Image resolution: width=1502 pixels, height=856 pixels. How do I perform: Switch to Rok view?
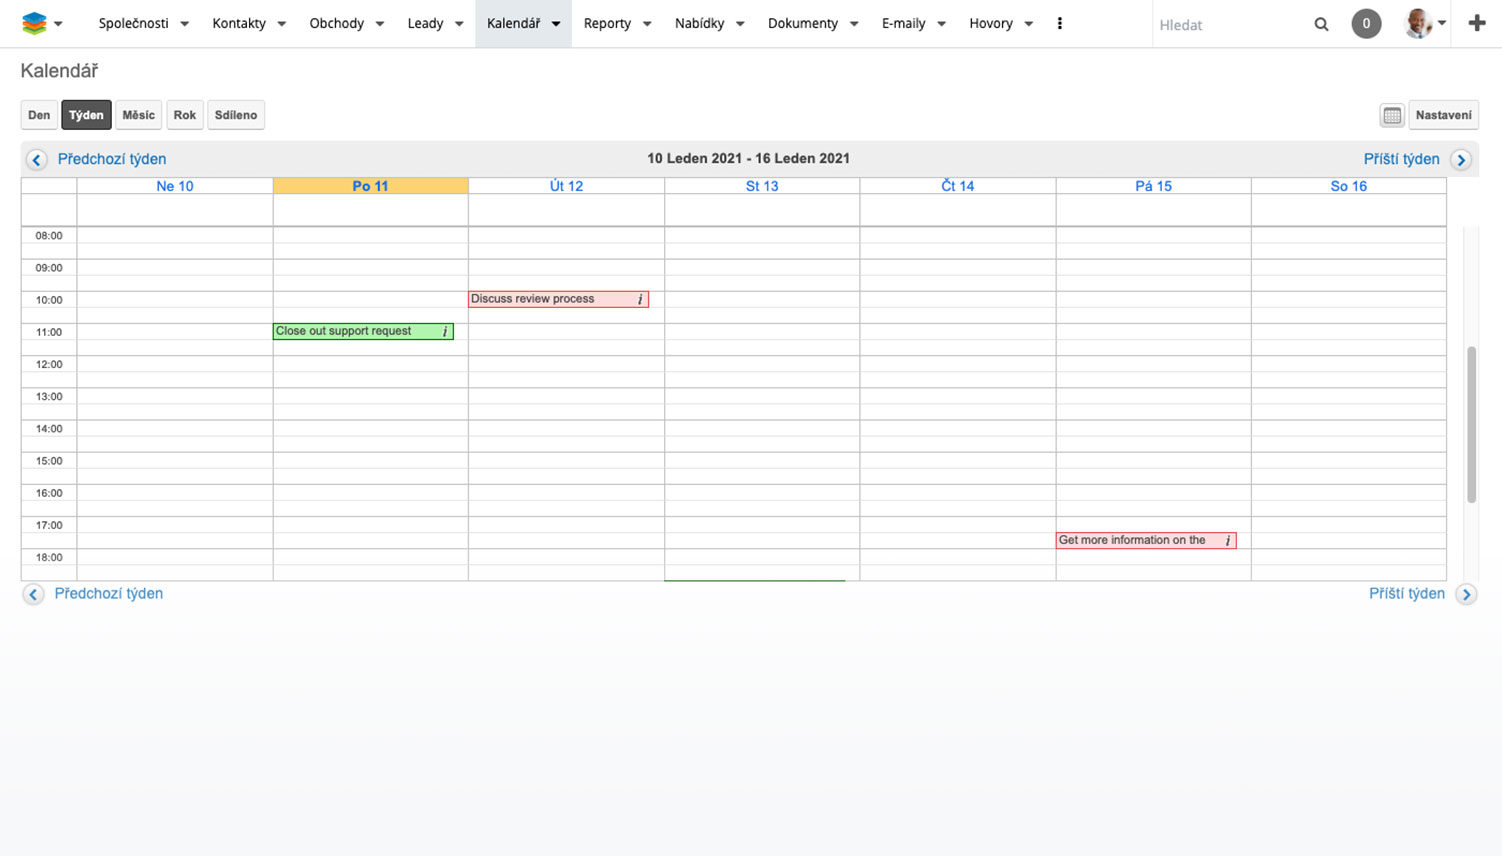(185, 115)
